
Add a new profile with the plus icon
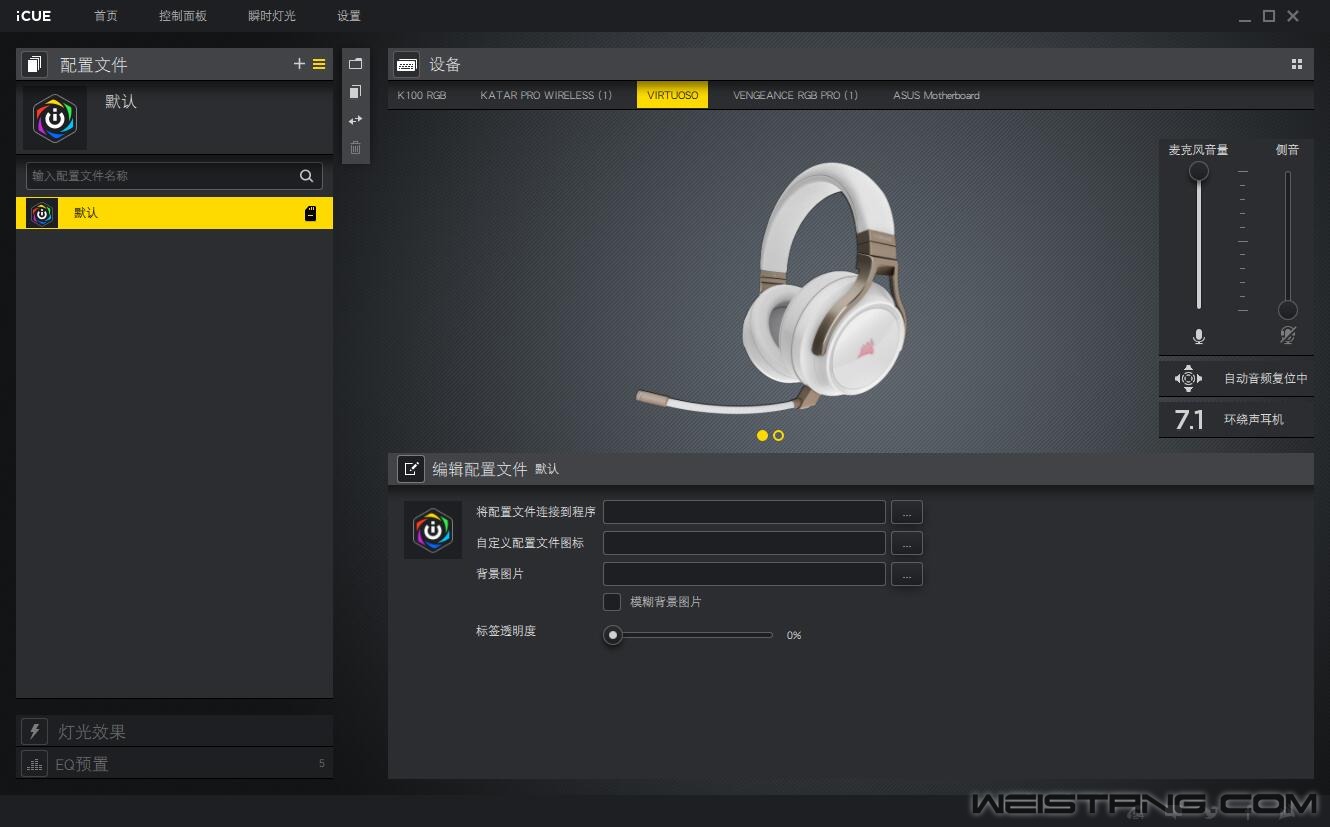coord(299,64)
